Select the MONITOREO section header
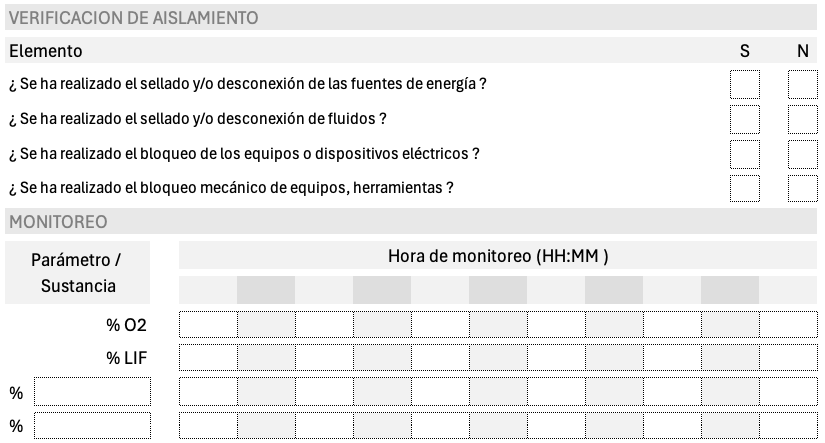Screen dimensions: 825x443 click(411, 222)
